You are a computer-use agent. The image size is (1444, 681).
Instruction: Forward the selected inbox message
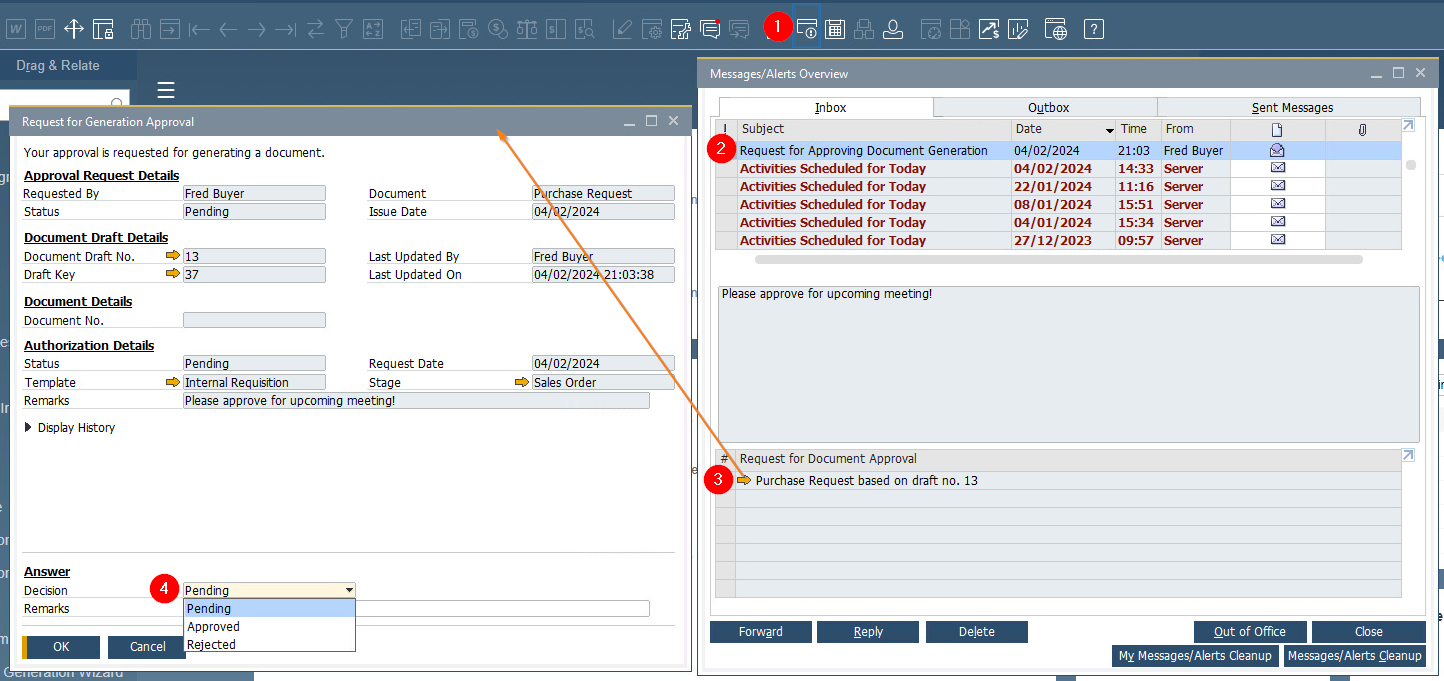pyautogui.click(x=760, y=631)
